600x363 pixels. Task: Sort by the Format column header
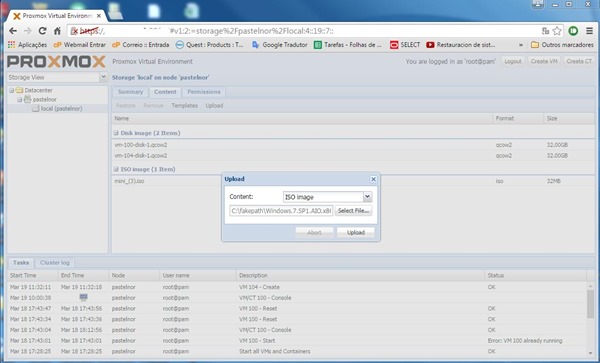[x=518, y=119]
